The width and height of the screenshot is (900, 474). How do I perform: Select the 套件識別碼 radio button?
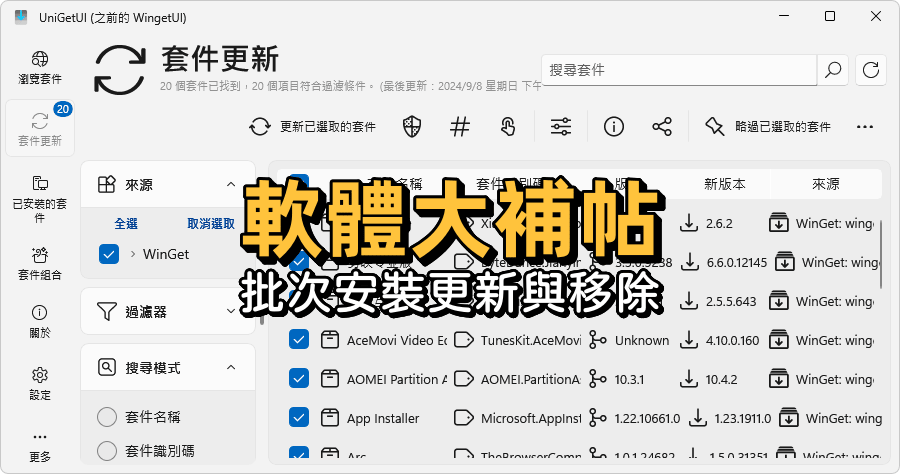point(107,451)
